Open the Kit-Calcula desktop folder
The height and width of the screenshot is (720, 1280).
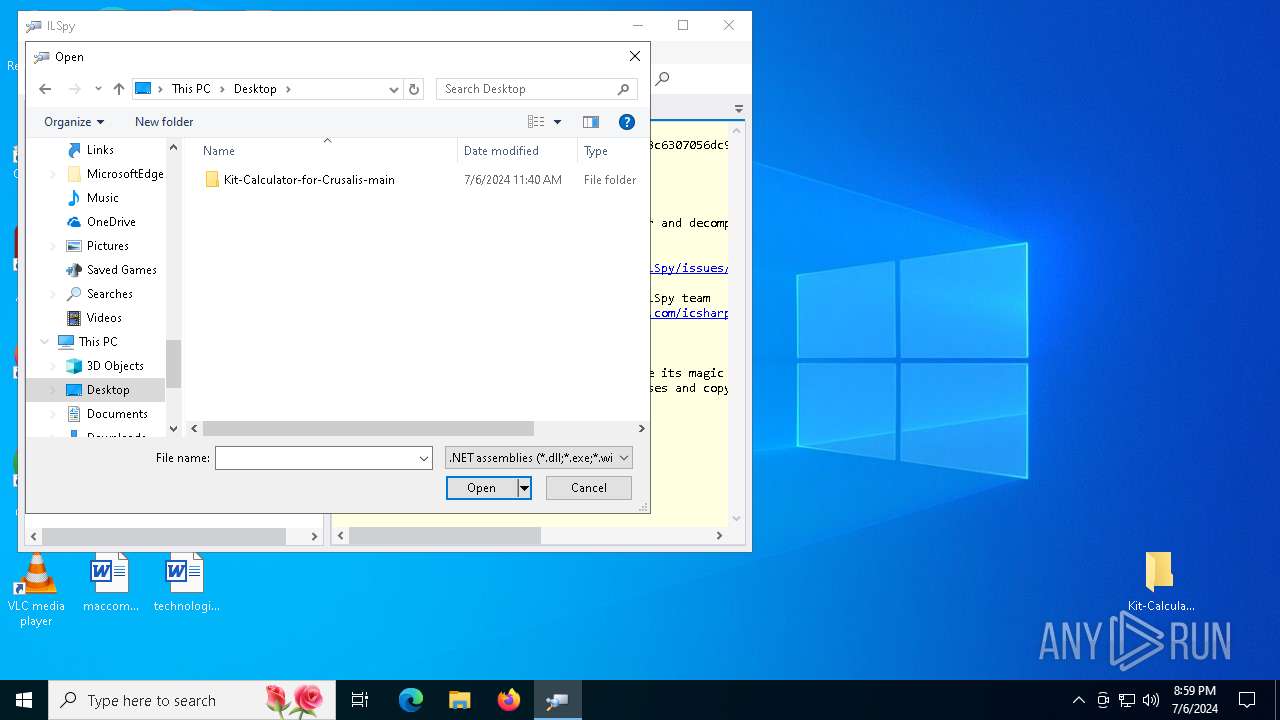click(x=1160, y=582)
